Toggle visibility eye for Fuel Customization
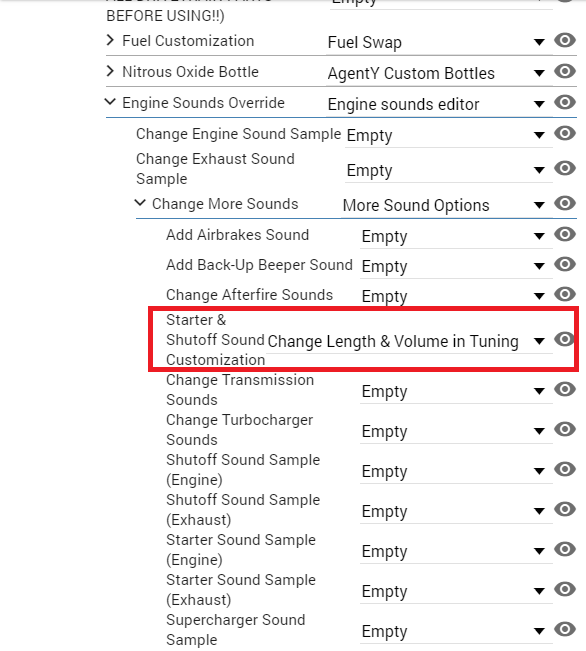 565,40
